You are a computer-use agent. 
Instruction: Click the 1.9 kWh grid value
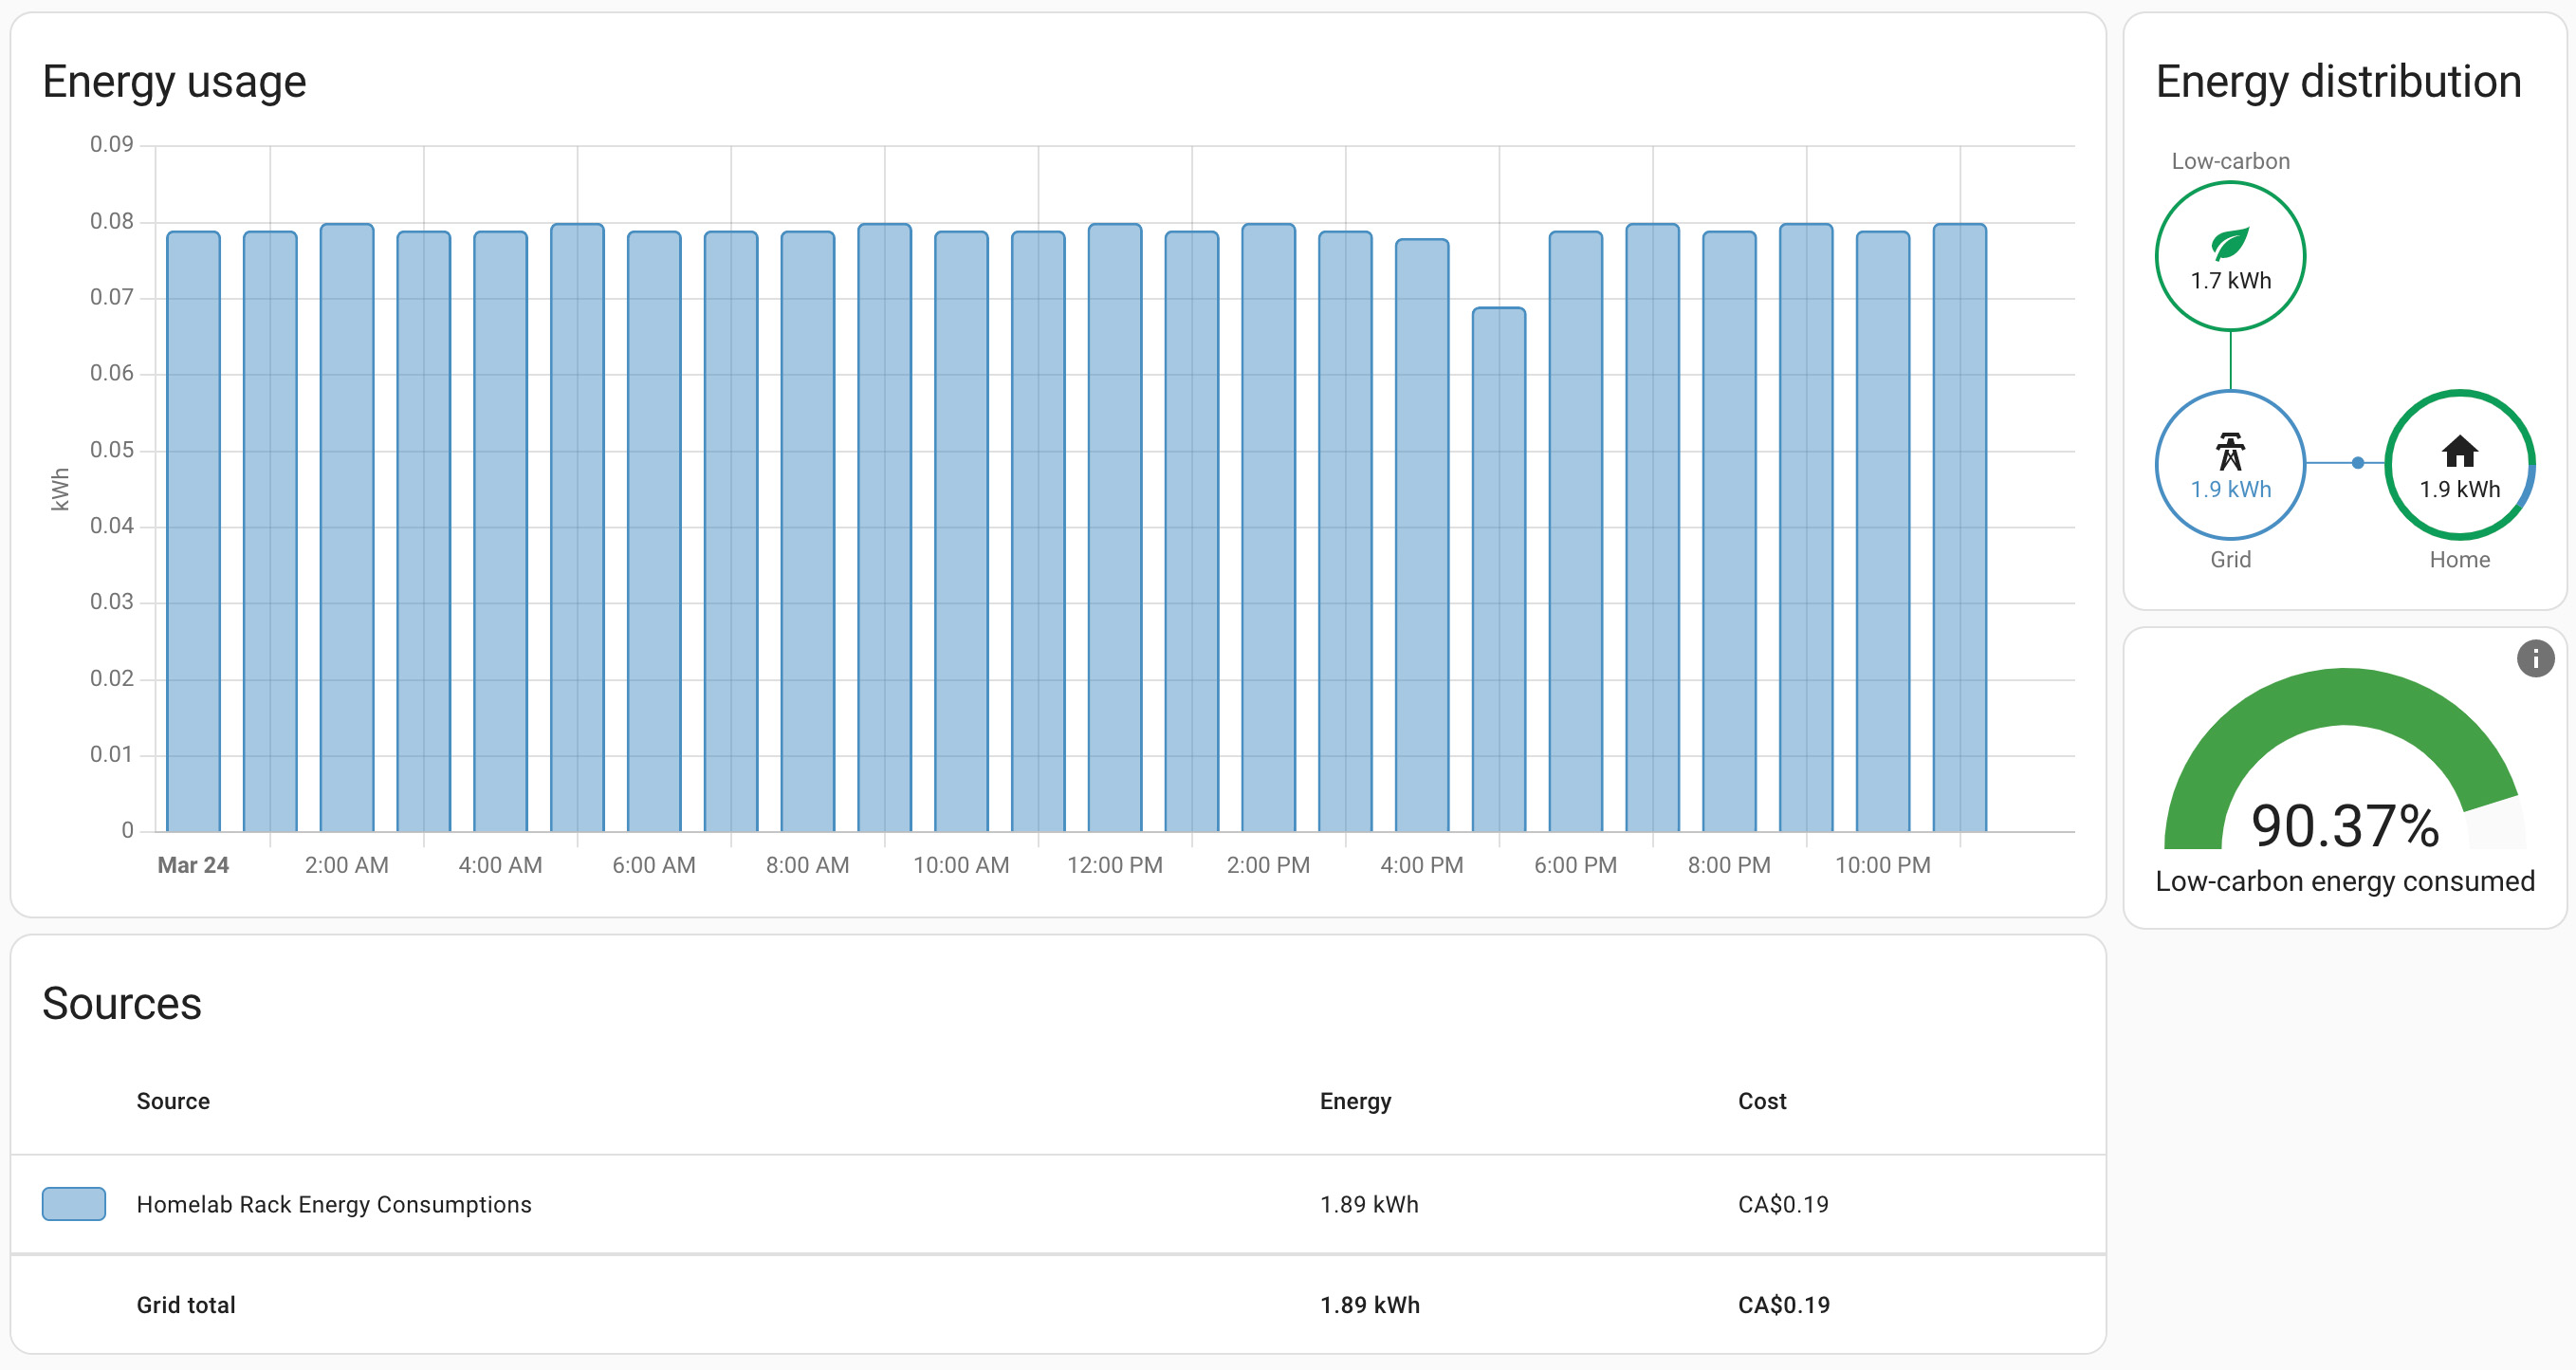2230,490
